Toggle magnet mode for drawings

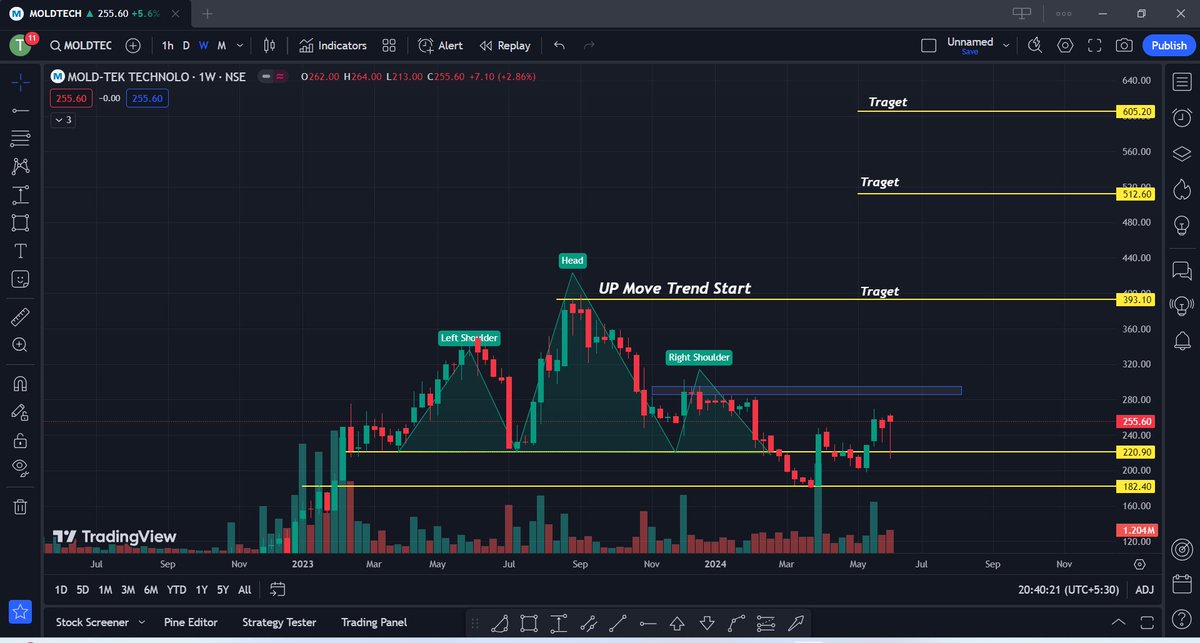click(x=20, y=384)
